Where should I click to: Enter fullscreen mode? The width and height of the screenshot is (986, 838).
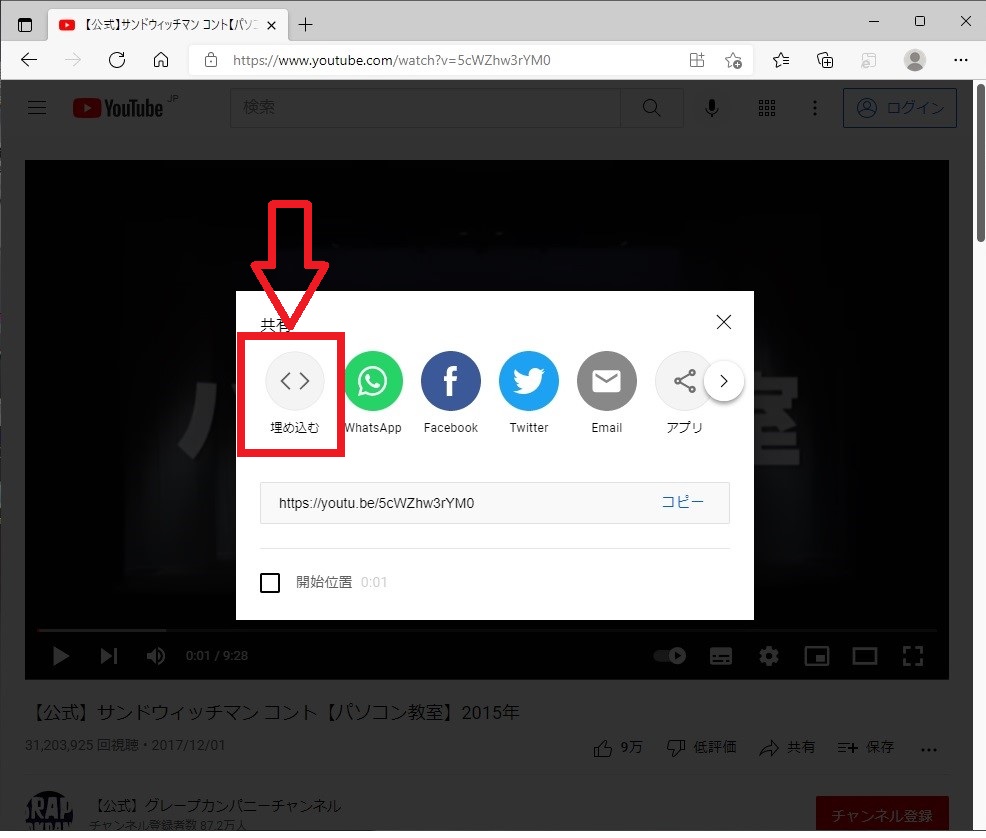[913, 656]
